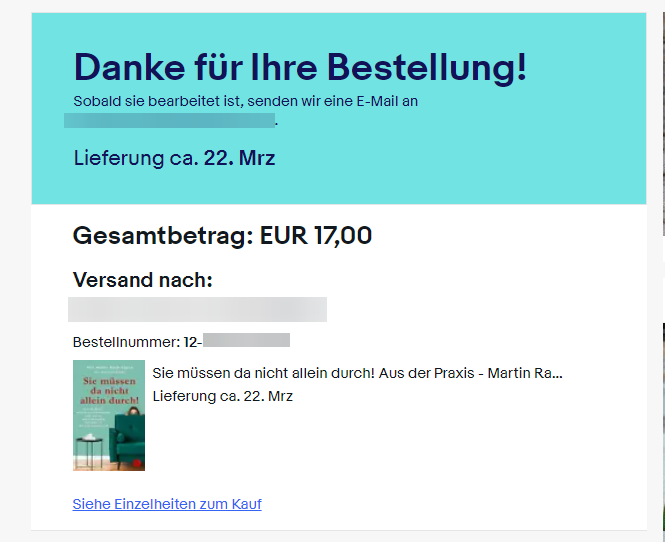
Task: Click the Danke für Ihre Bestellung heading
Action: (x=300, y=67)
